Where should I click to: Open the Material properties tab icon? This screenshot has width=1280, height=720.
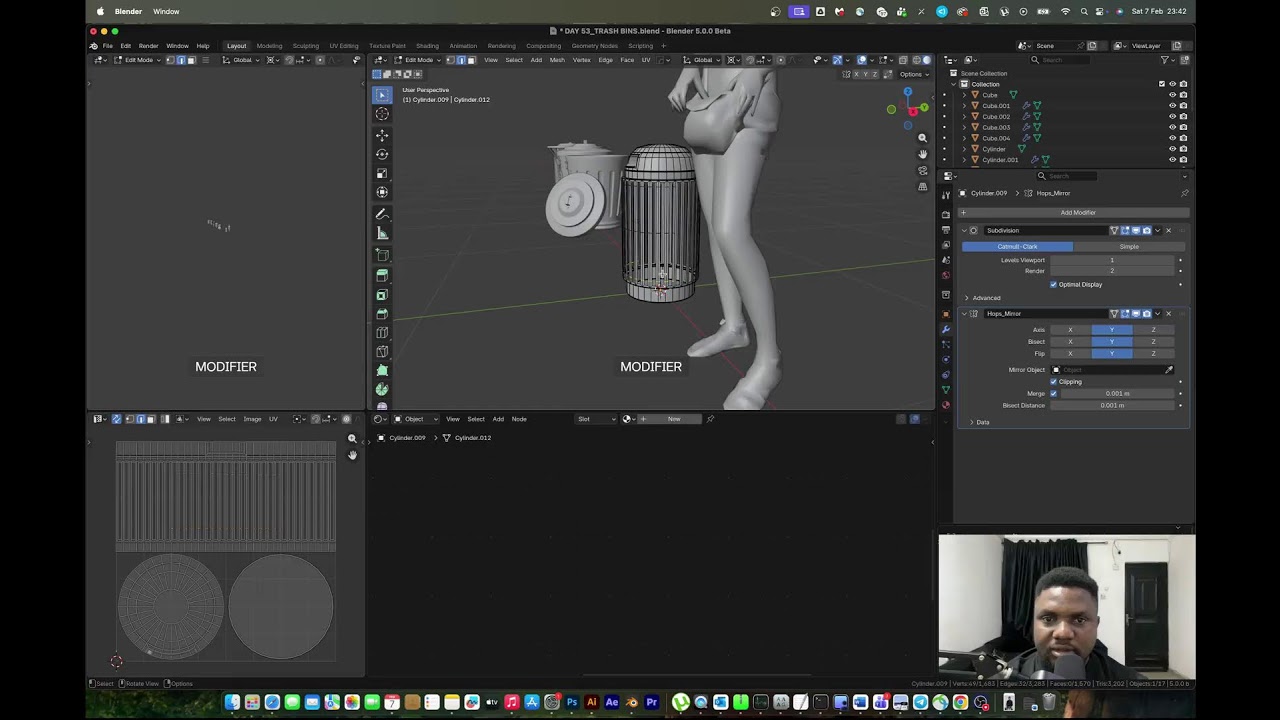coord(946,405)
